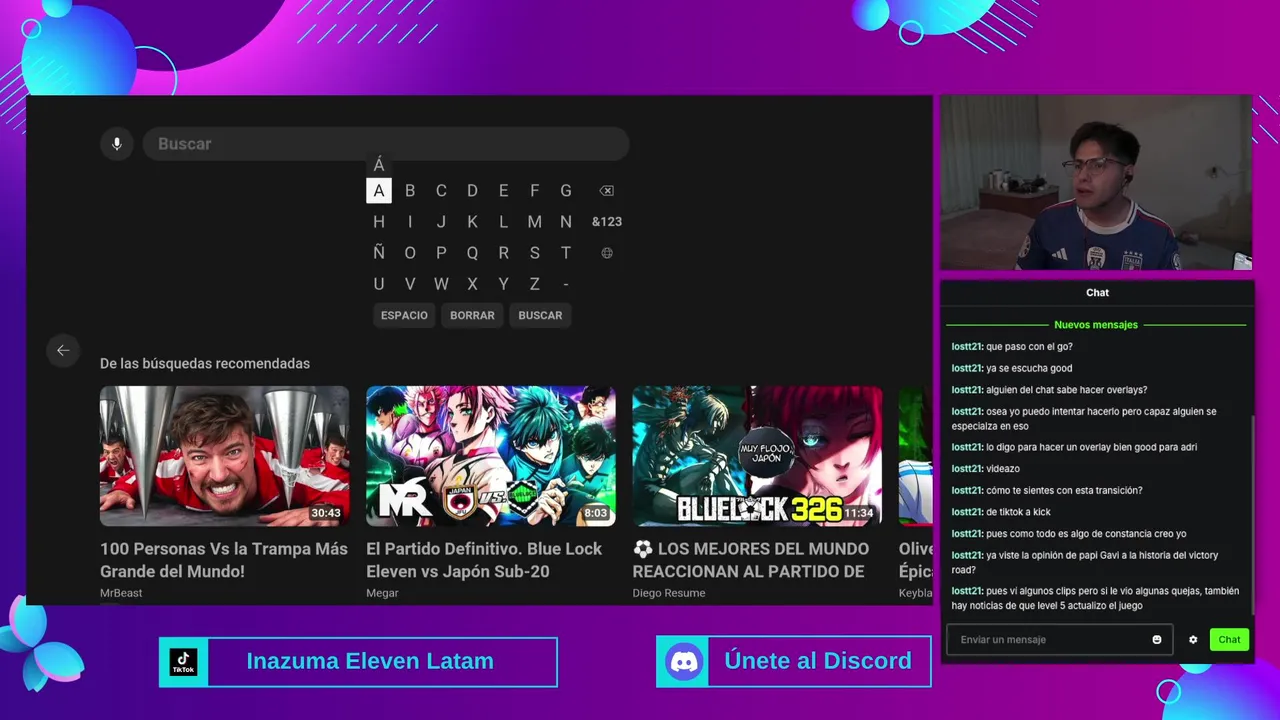Select letter D on the on-screen keyboard
1280x720 pixels.
(x=472, y=191)
